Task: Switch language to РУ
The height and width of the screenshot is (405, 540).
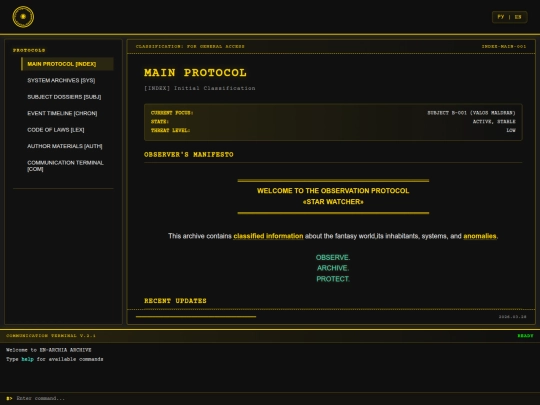Action: click(x=501, y=17)
